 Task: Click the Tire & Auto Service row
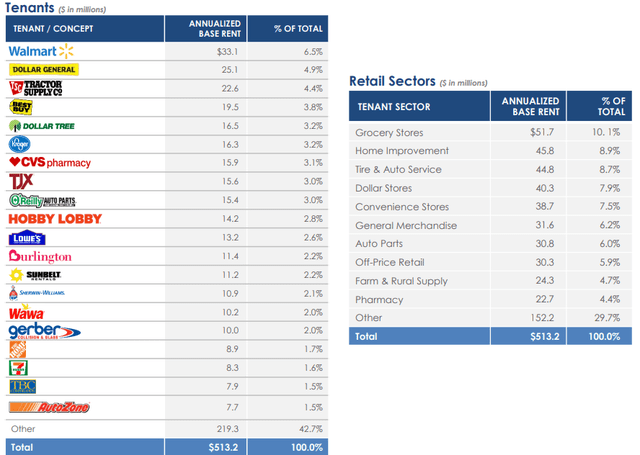click(398, 170)
